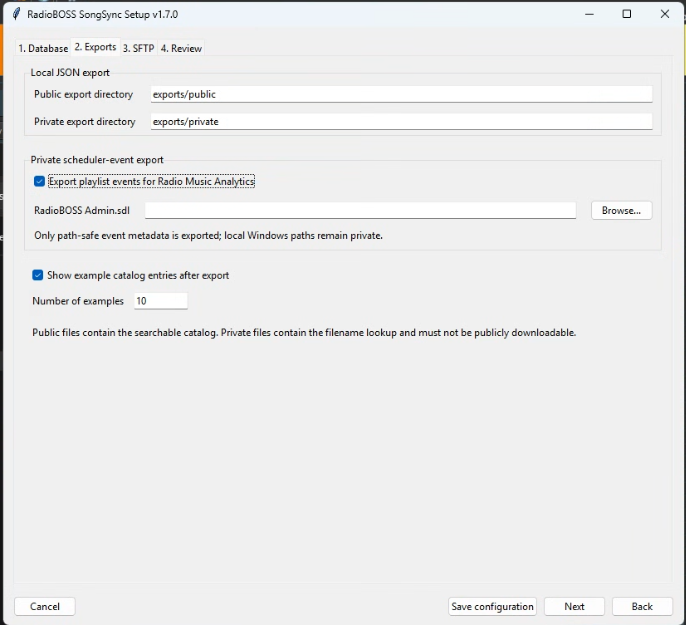The height and width of the screenshot is (625, 686).
Task: Cancel the SongSync setup
Action: 45,606
